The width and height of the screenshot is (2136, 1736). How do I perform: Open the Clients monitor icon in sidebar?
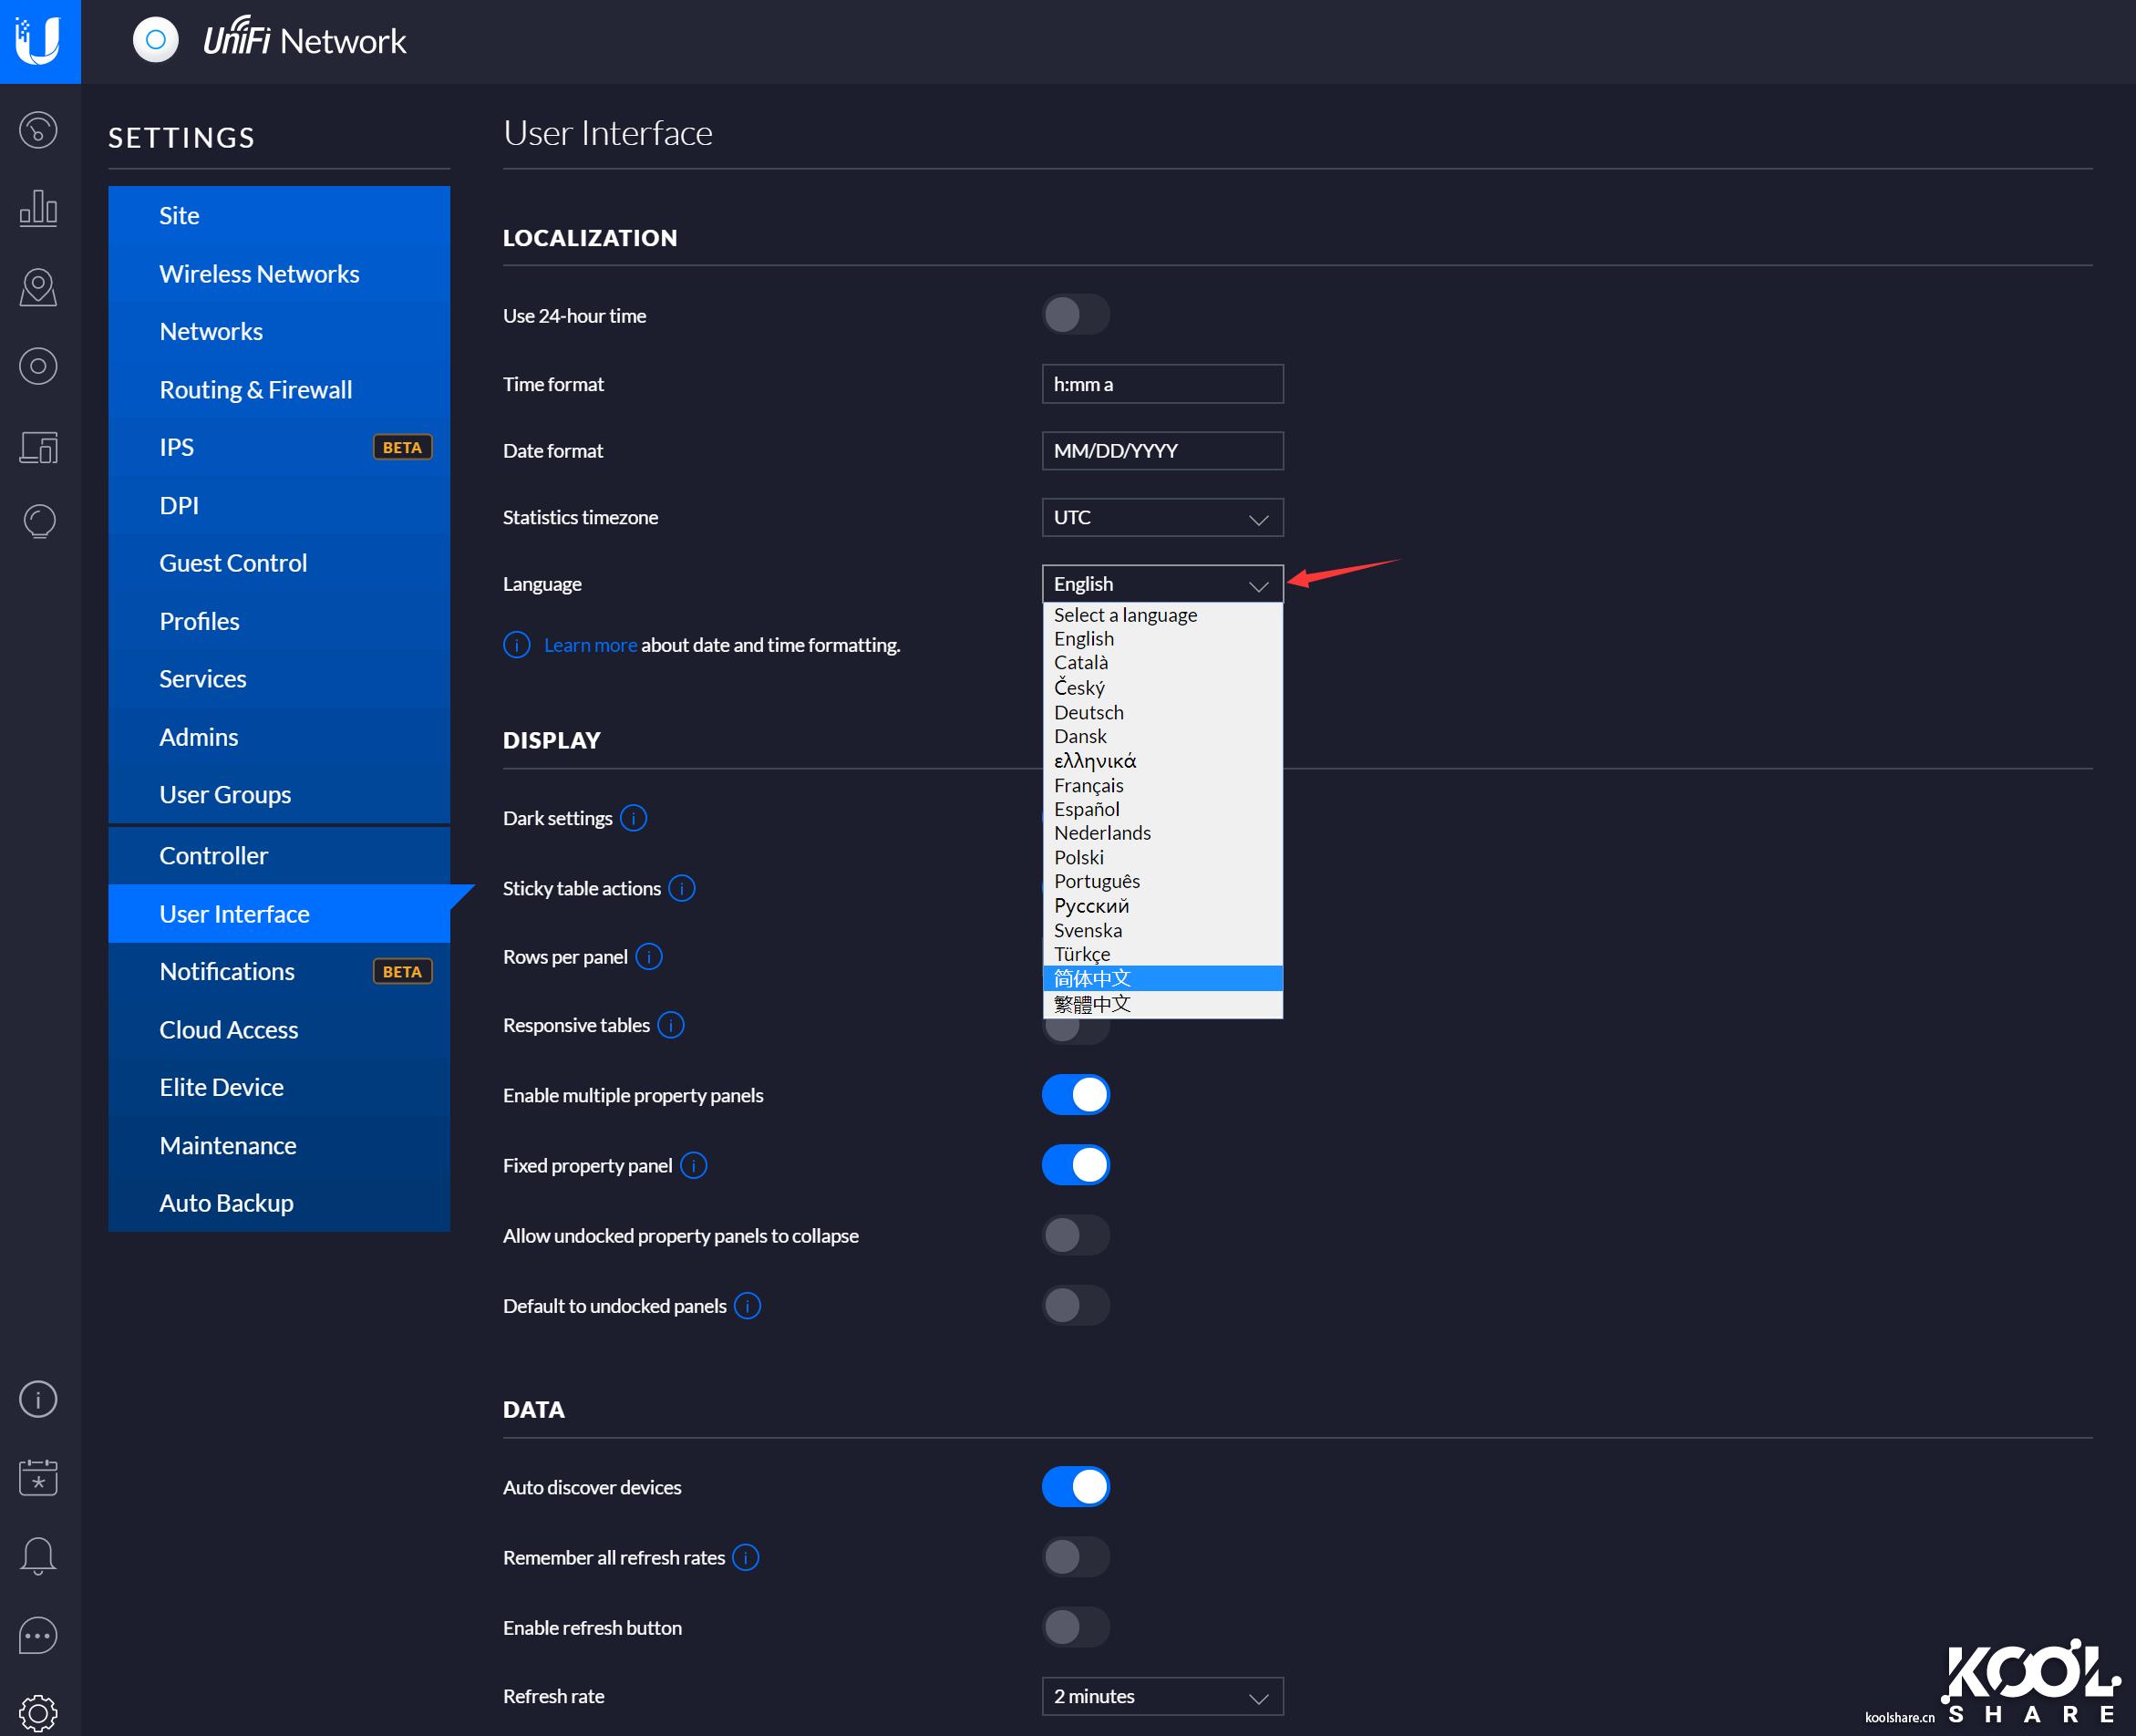tap(38, 446)
